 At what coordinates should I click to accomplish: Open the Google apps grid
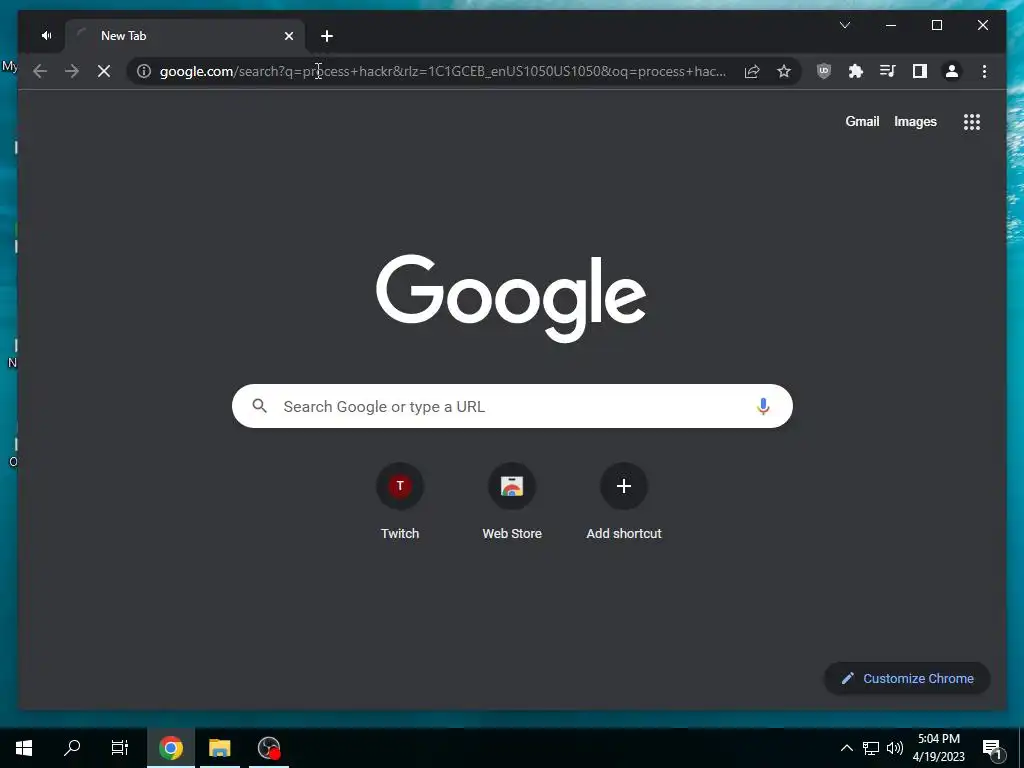pyautogui.click(x=972, y=121)
